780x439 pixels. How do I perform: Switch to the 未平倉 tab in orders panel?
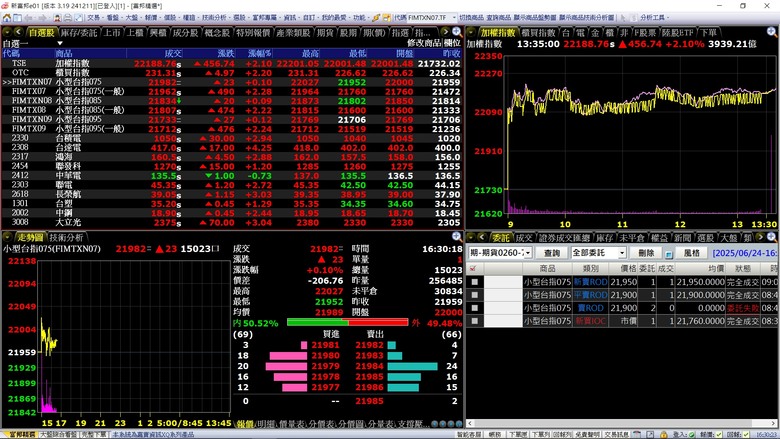click(x=633, y=238)
